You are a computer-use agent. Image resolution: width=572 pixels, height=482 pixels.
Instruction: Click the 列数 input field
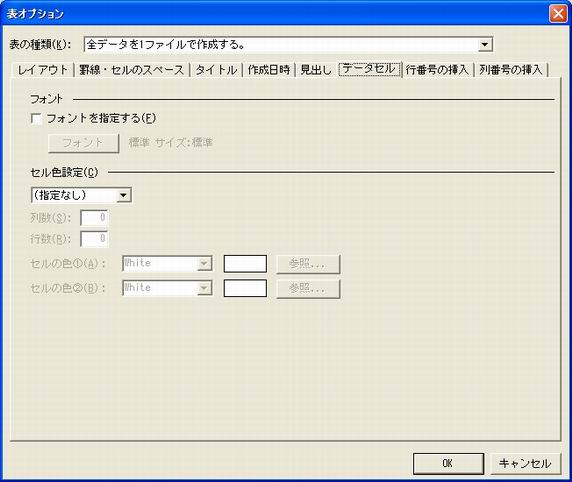(x=94, y=218)
